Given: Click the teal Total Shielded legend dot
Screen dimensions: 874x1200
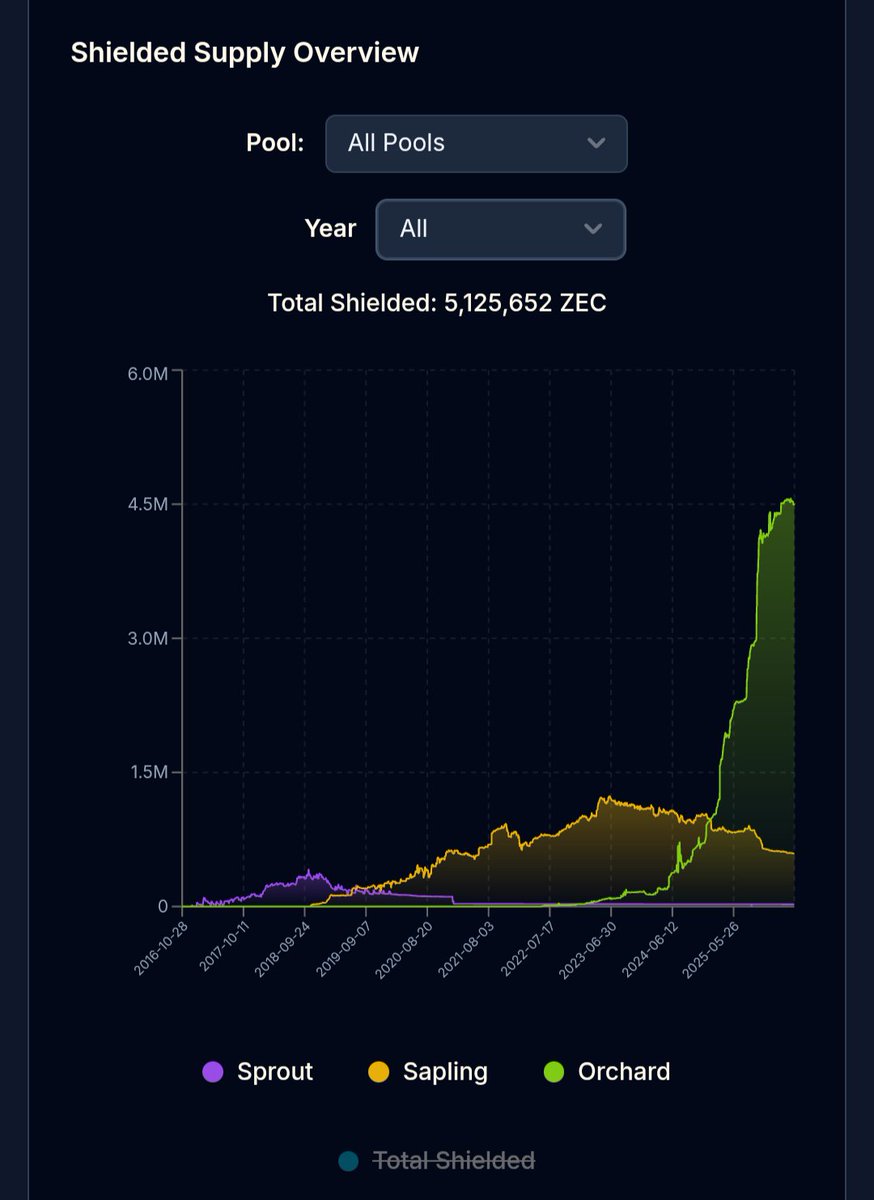Looking at the screenshot, I should [x=348, y=1161].
